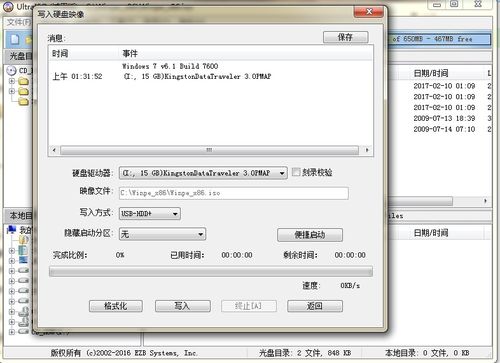Click the UltraISO application title icon
The width and height of the screenshot is (500, 363).
tap(8, 6)
